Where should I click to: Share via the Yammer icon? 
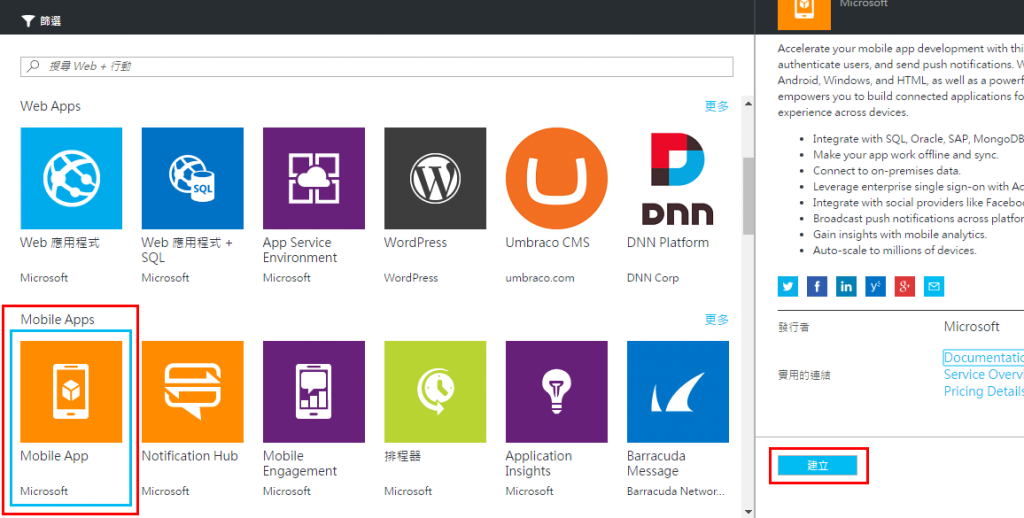coord(875,286)
